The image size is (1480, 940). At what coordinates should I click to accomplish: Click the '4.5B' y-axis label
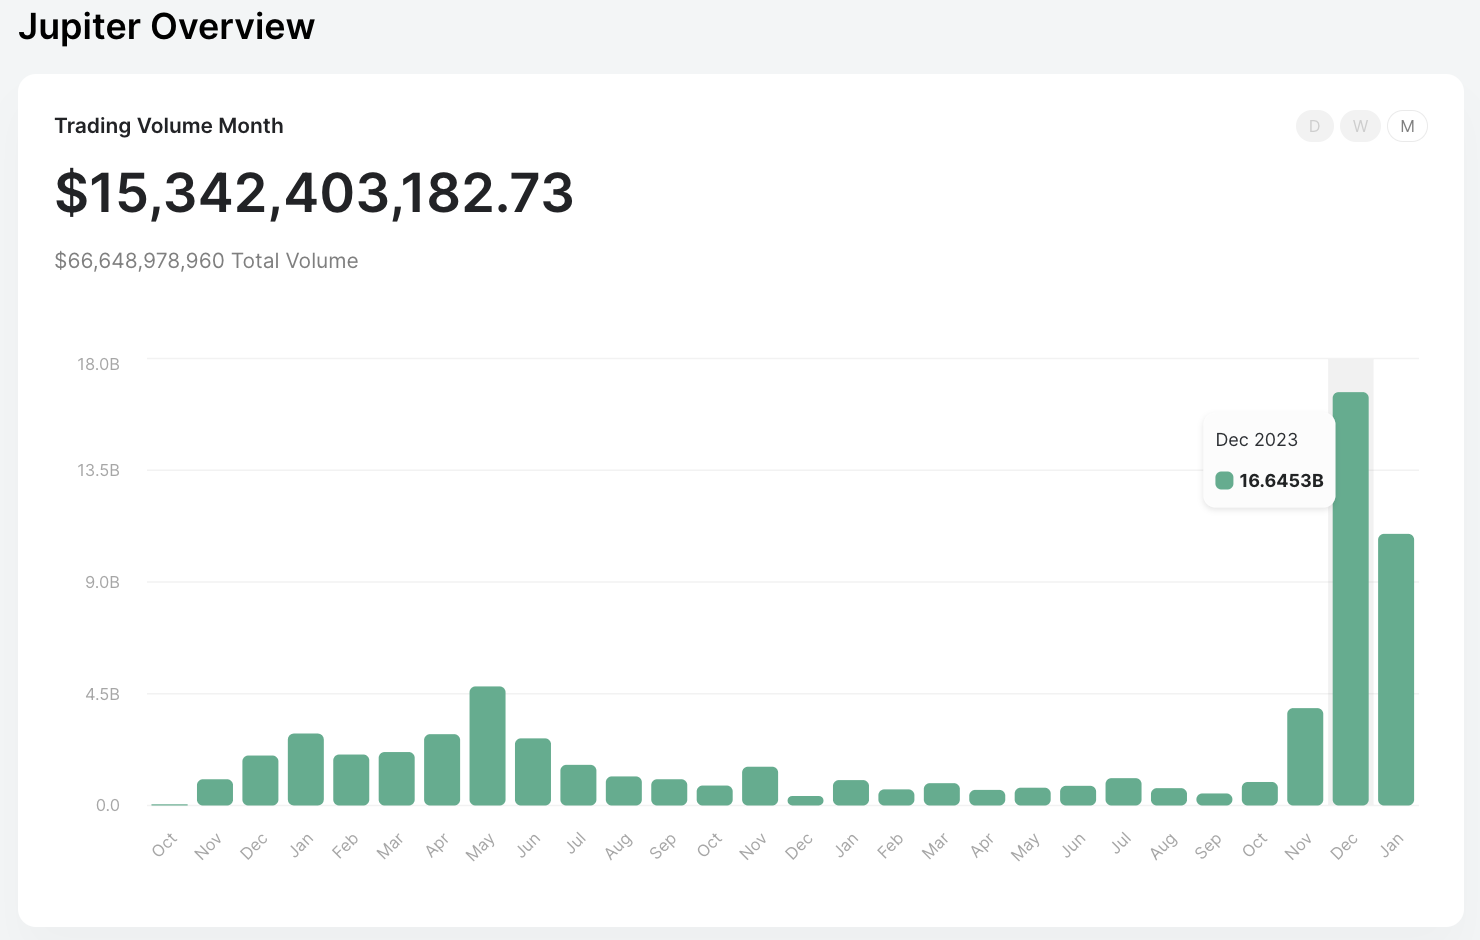pyautogui.click(x=102, y=694)
